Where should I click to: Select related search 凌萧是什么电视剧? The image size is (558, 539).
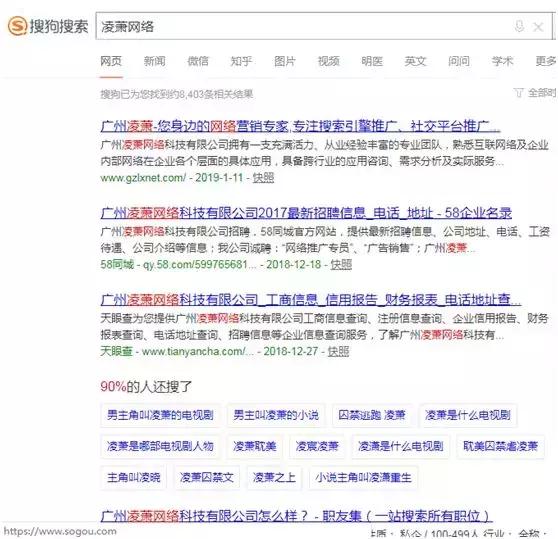[x=468, y=415]
